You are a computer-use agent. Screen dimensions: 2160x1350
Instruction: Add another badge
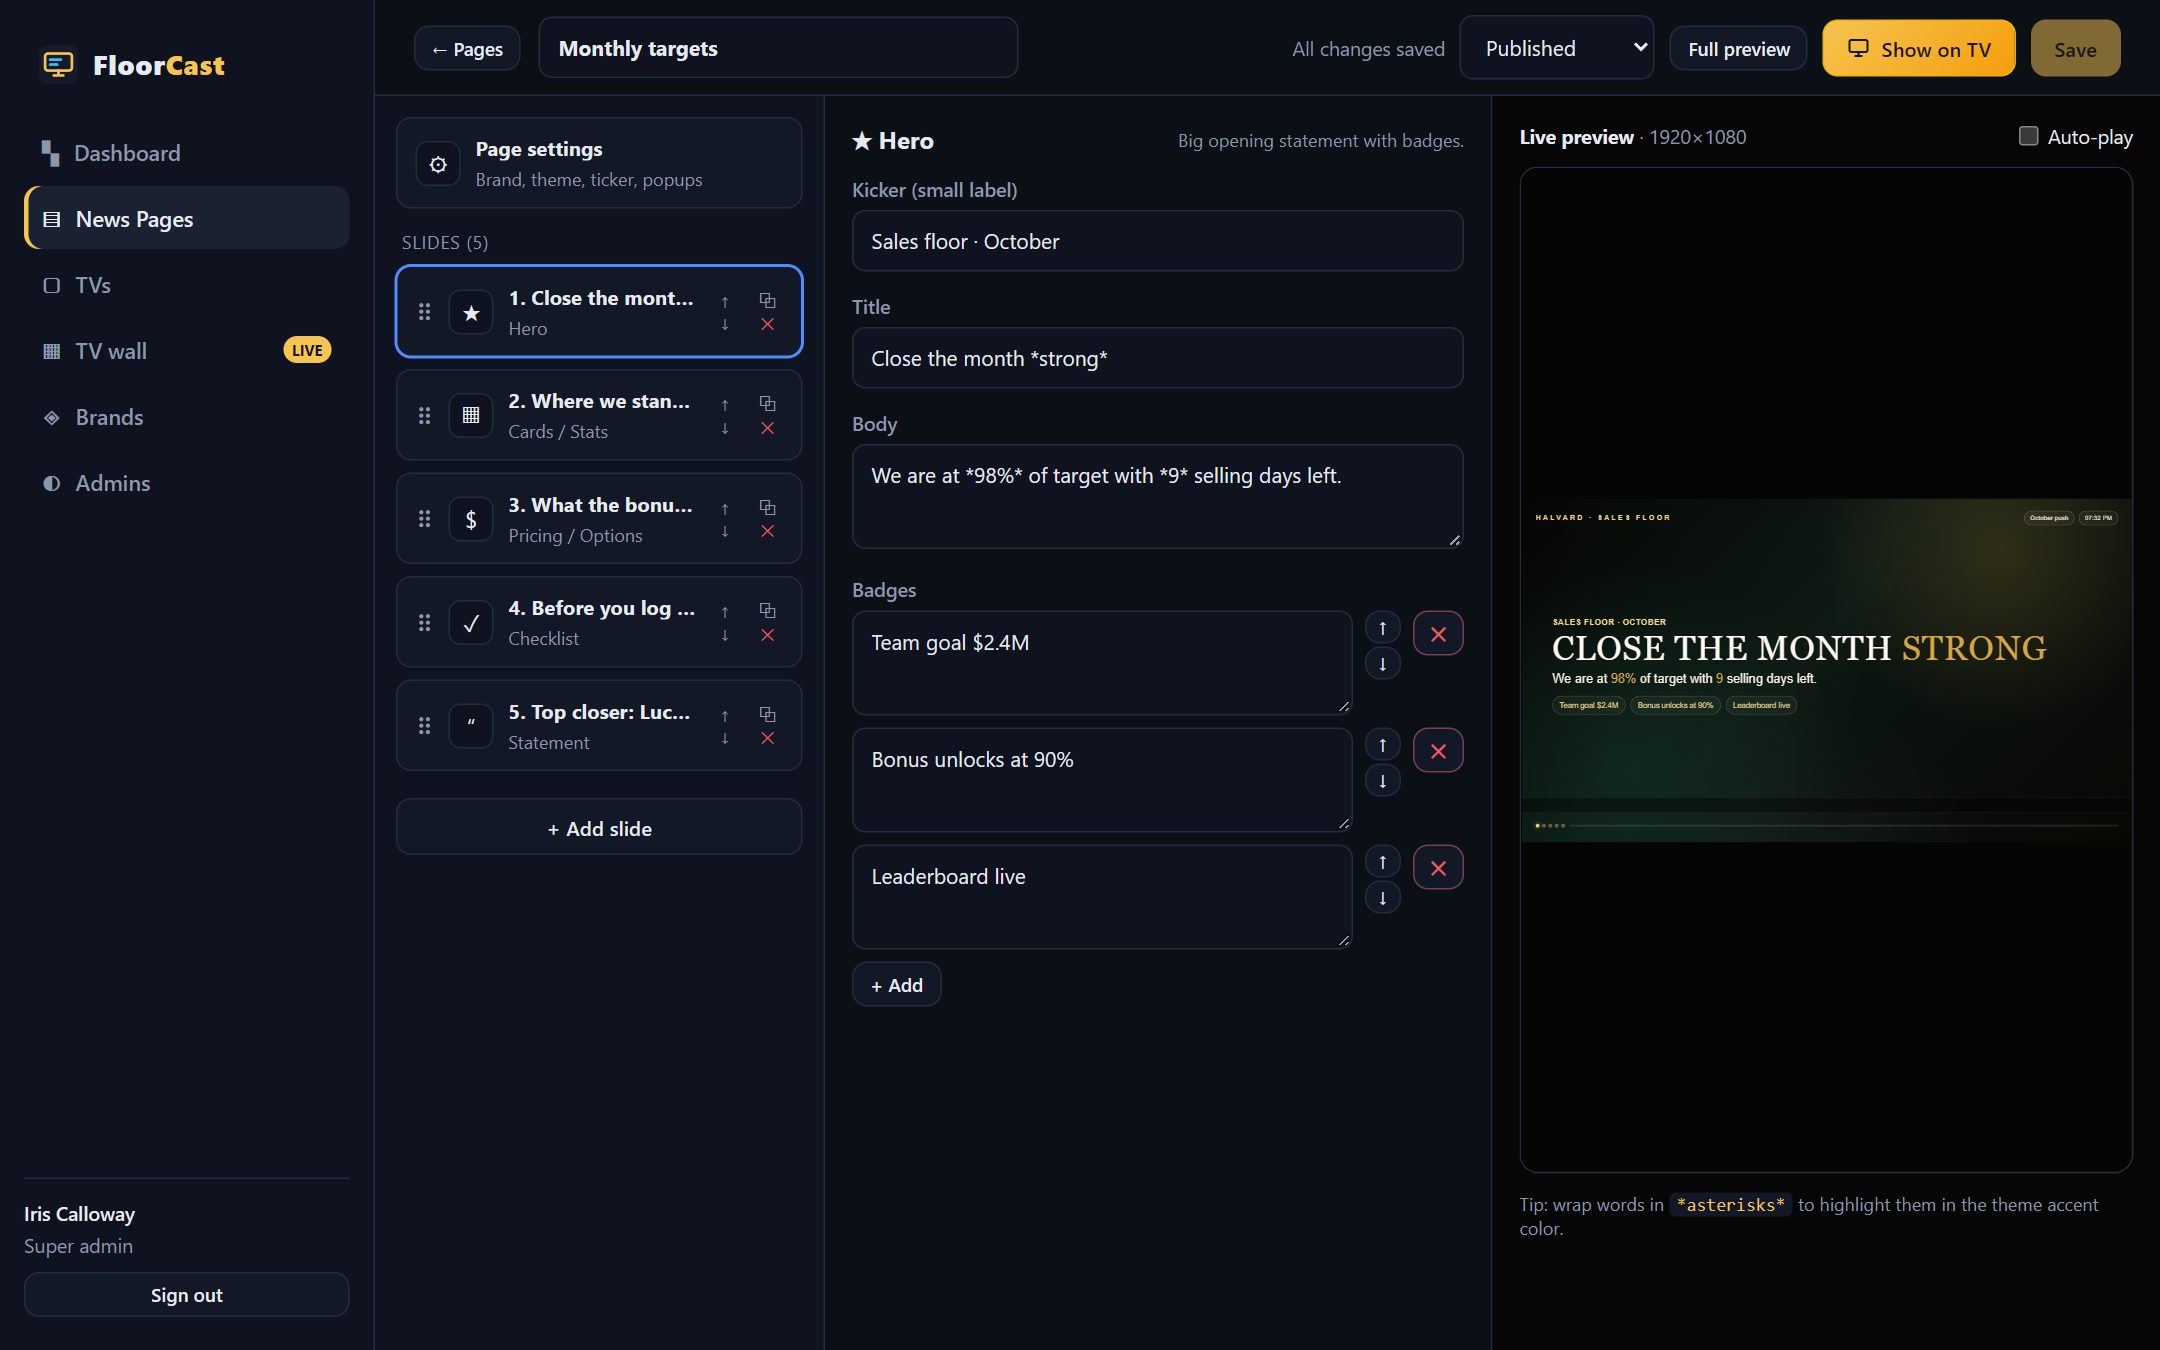point(896,985)
